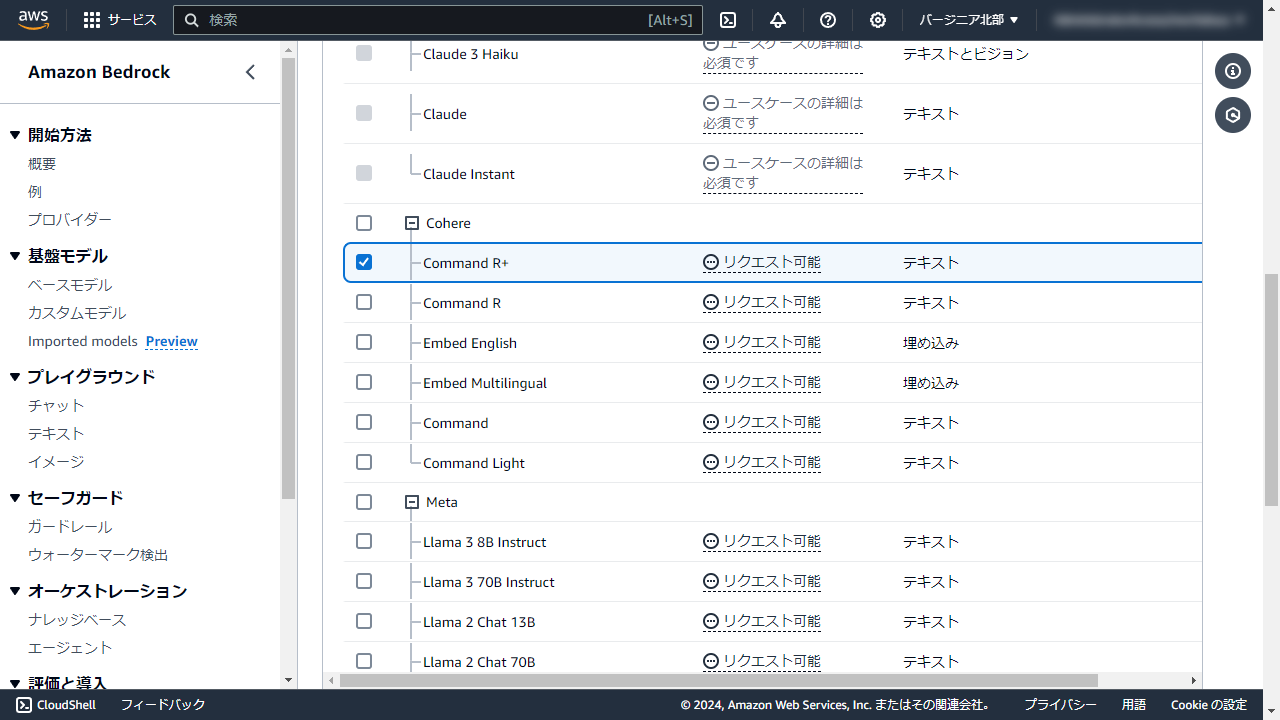Screen dimensions: 1280x720
Task: Click use case required icon for Claude Instant
Action: (711, 163)
